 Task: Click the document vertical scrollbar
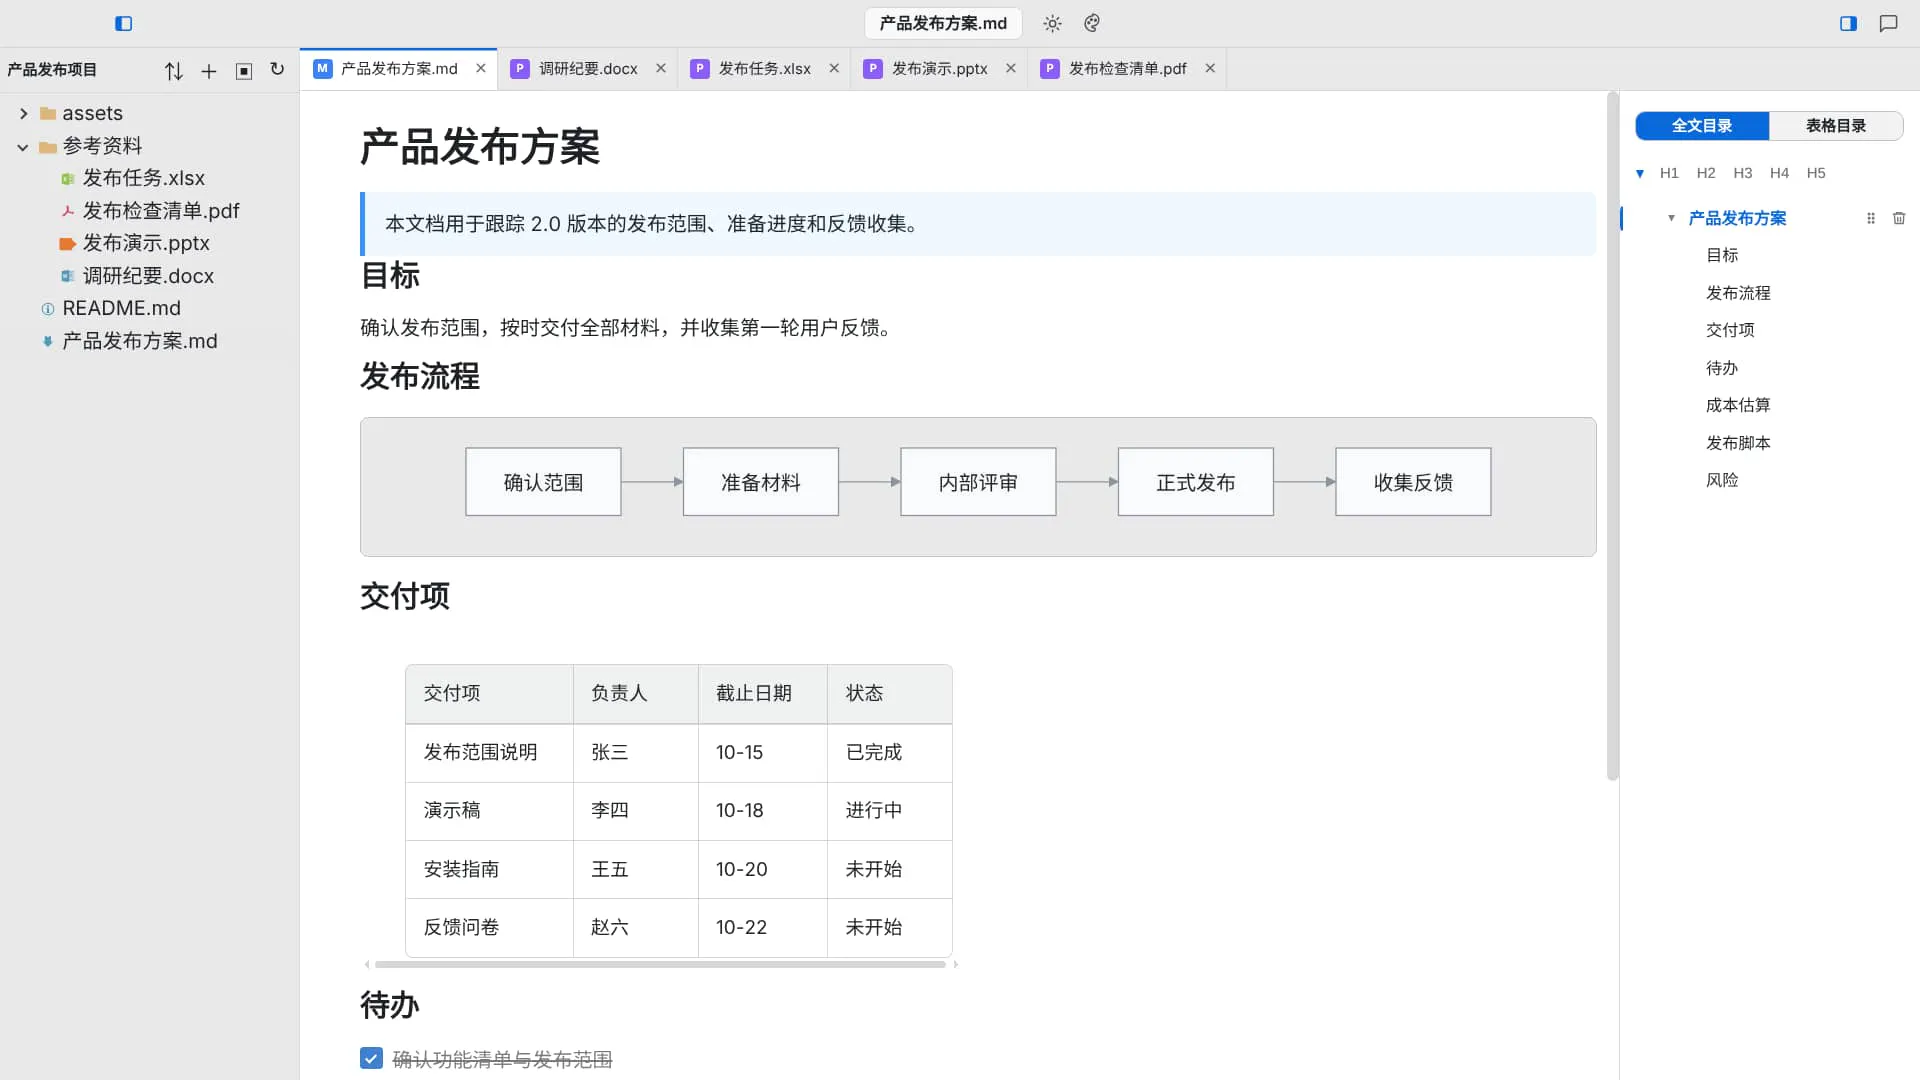tap(1612, 435)
